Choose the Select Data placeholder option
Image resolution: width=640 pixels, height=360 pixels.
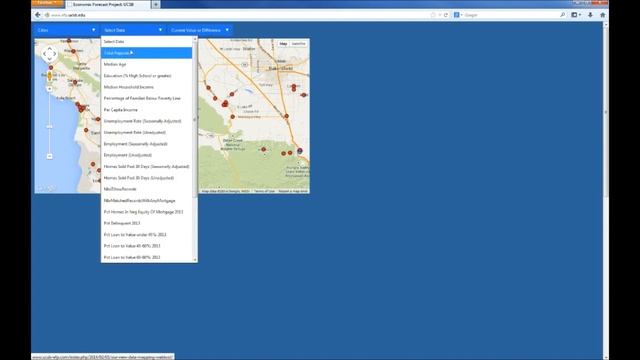point(147,42)
